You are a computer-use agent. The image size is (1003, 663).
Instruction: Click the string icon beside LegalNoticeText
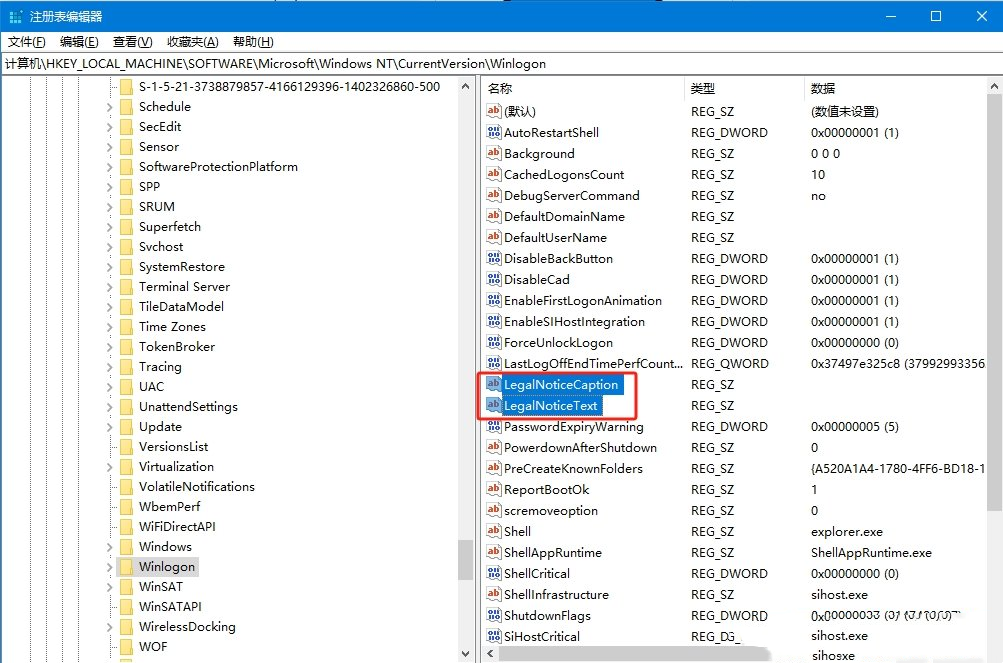pyautogui.click(x=493, y=406)
